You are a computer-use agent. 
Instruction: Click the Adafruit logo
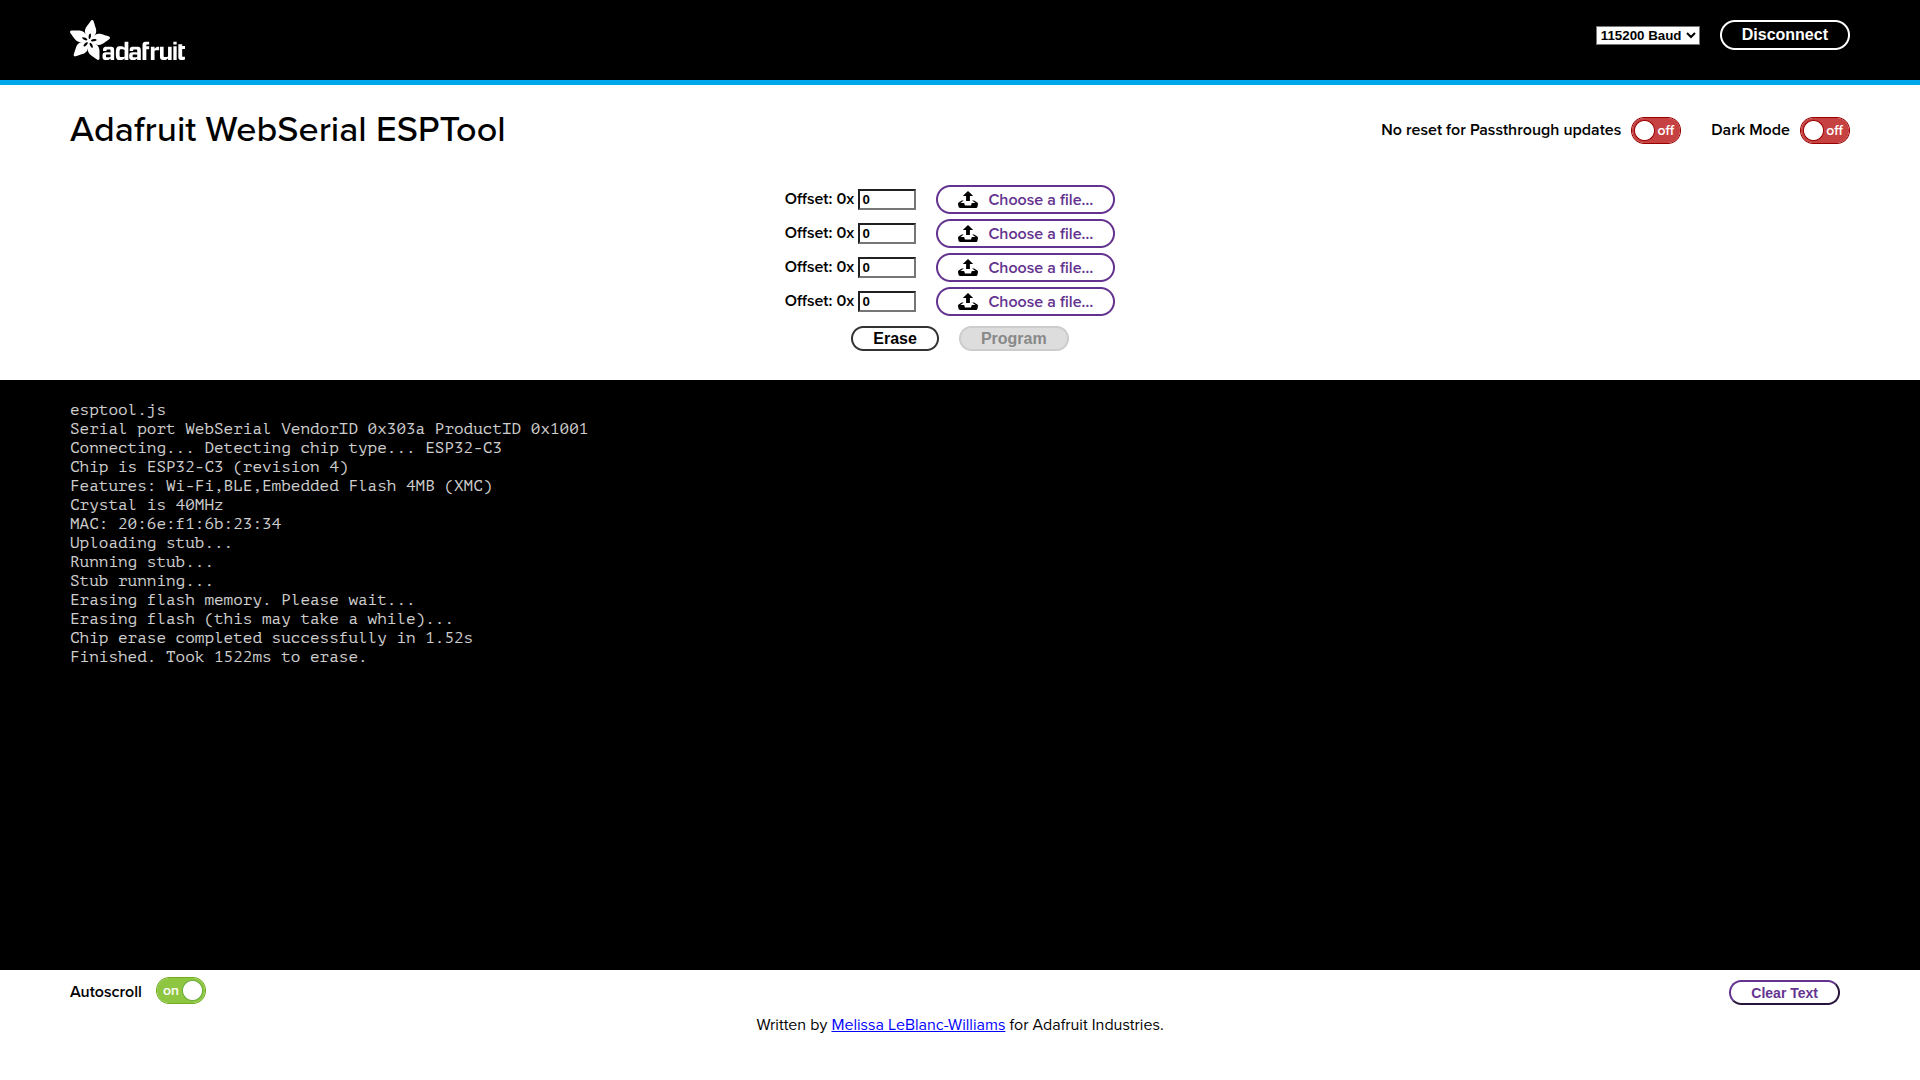[x=128, y=41]
